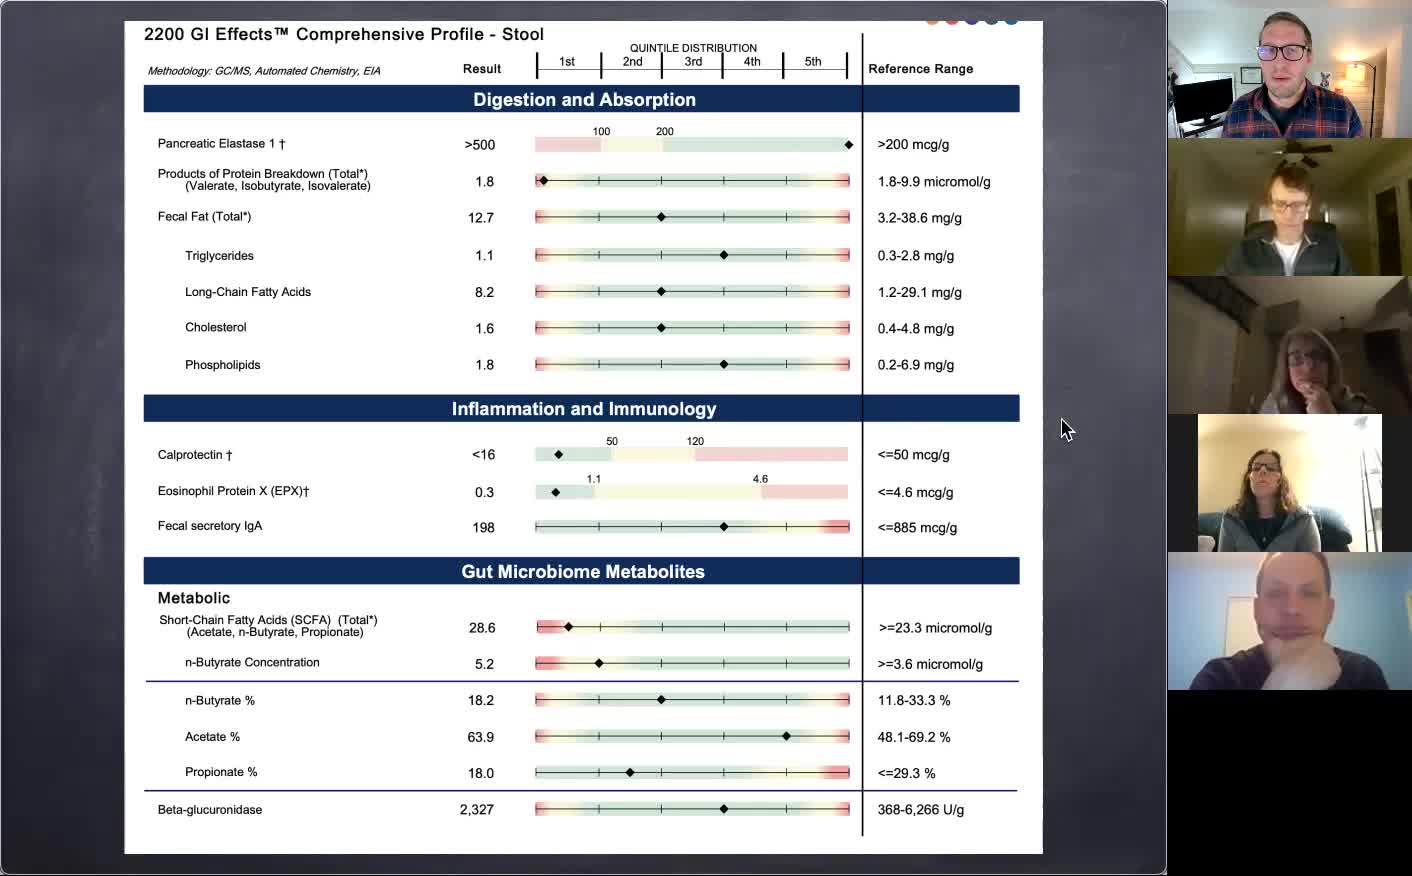Screen dimensions: 1412x876
Task: Click the '3rd' quintile column label
Action: (693, 62)
